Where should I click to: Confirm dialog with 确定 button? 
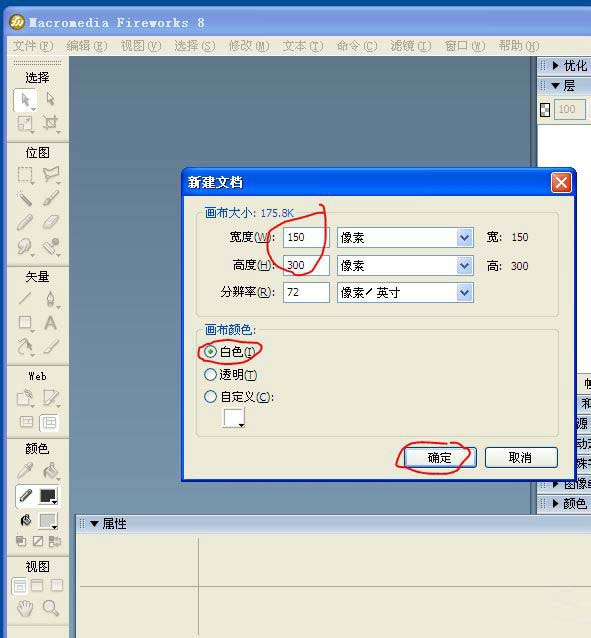(440, 458)
